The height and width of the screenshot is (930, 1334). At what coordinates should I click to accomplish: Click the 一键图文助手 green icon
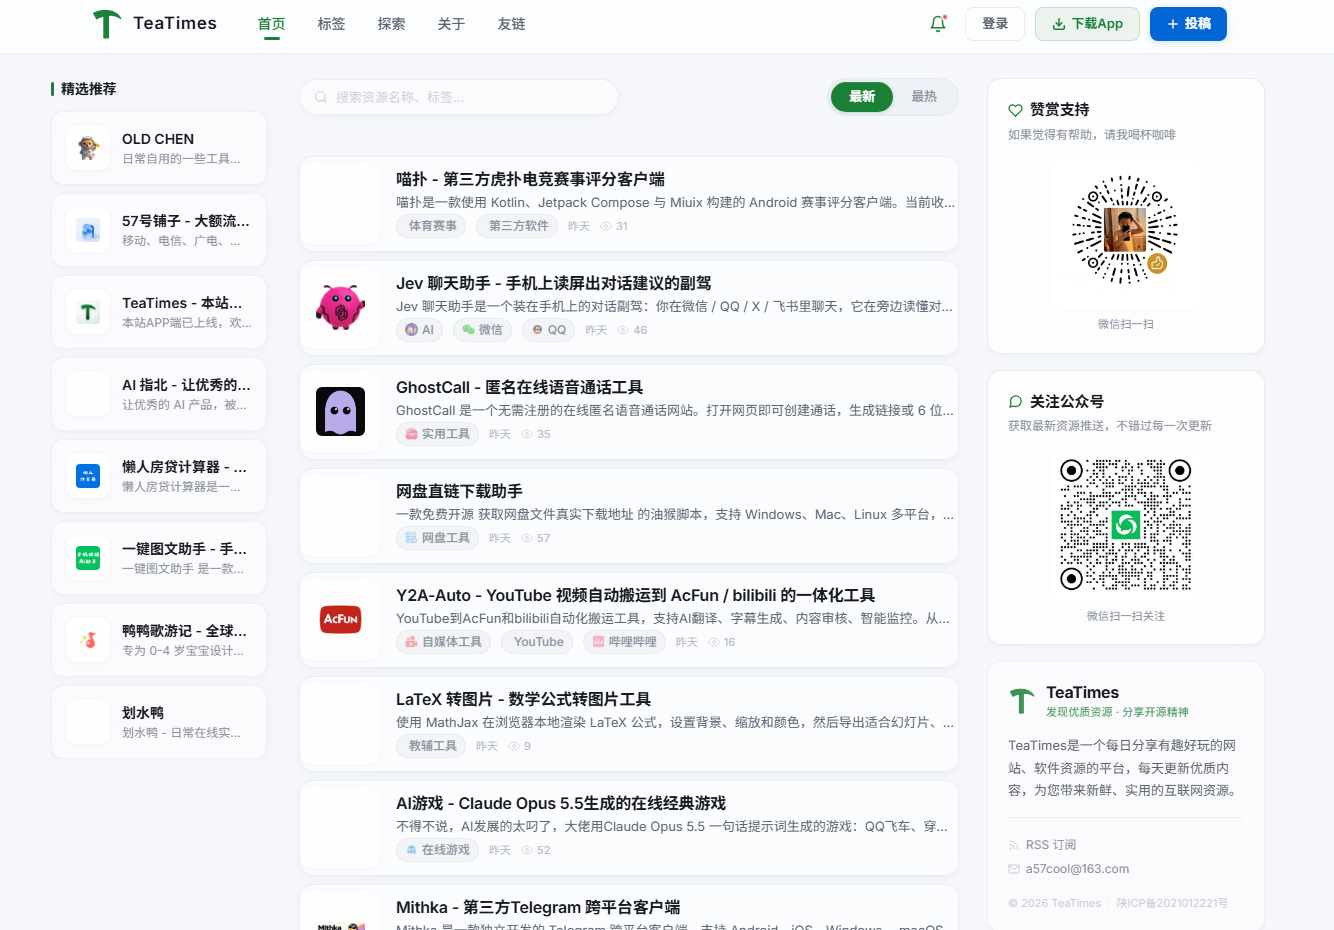[88, 558]
